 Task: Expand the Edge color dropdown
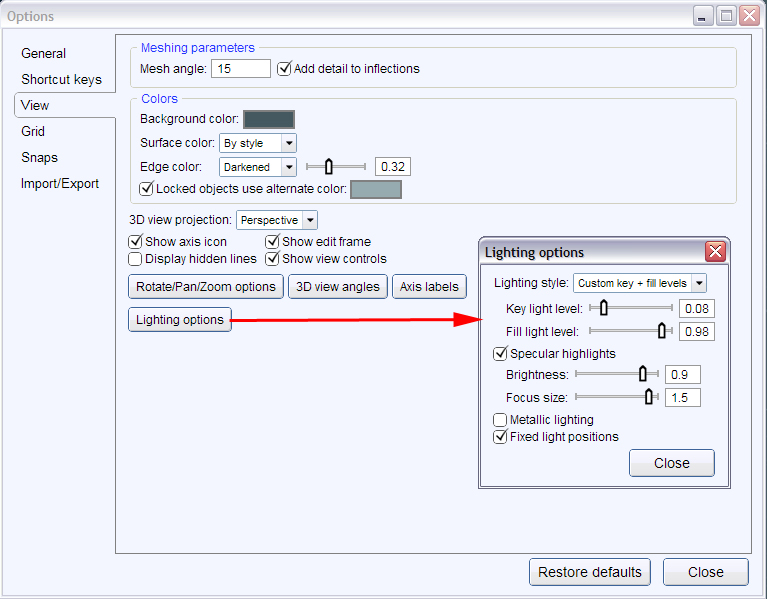pyautogui.click(x=258, y=167)
